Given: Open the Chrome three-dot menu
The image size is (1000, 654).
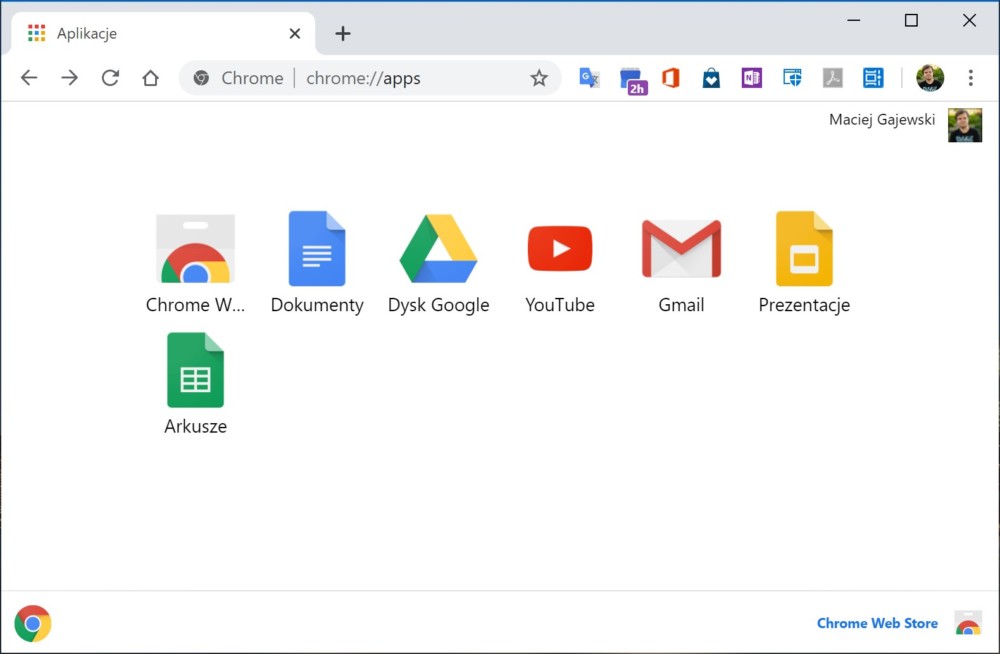Looking at the screenshot, I should (x=971, y=78).
